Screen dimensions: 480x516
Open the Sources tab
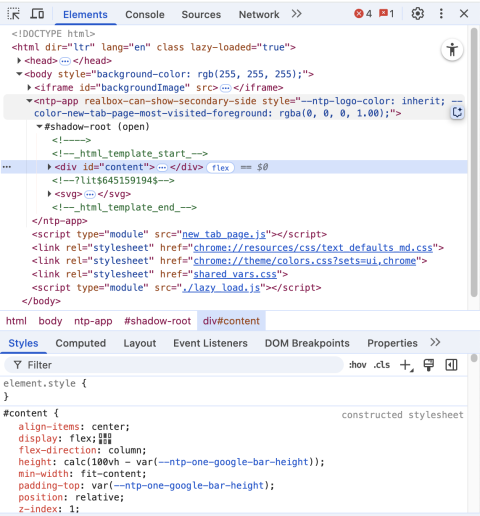coord(201,15)
